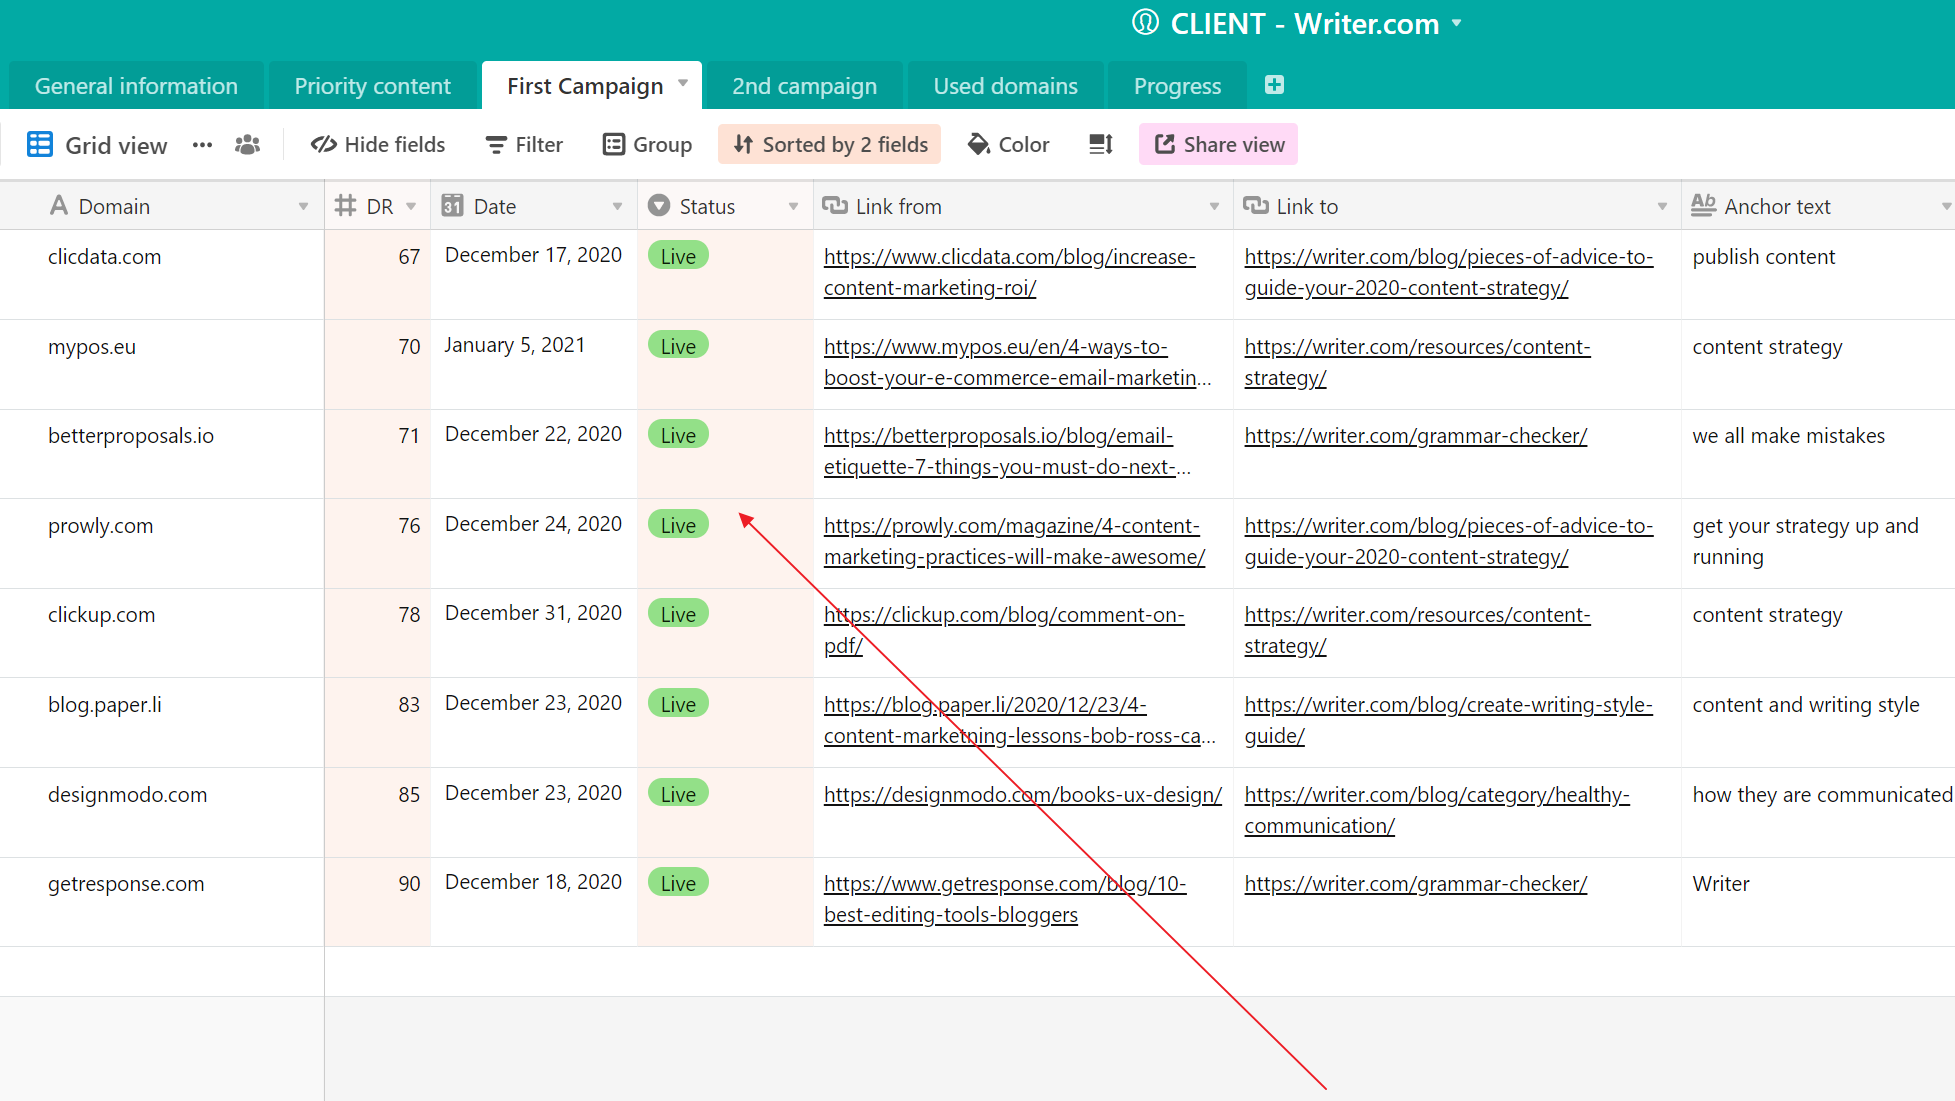Open Status column dropdown arrow
Image resolution: width=1955 pixels, height=1101 pixels.
(x=793, y=207)
